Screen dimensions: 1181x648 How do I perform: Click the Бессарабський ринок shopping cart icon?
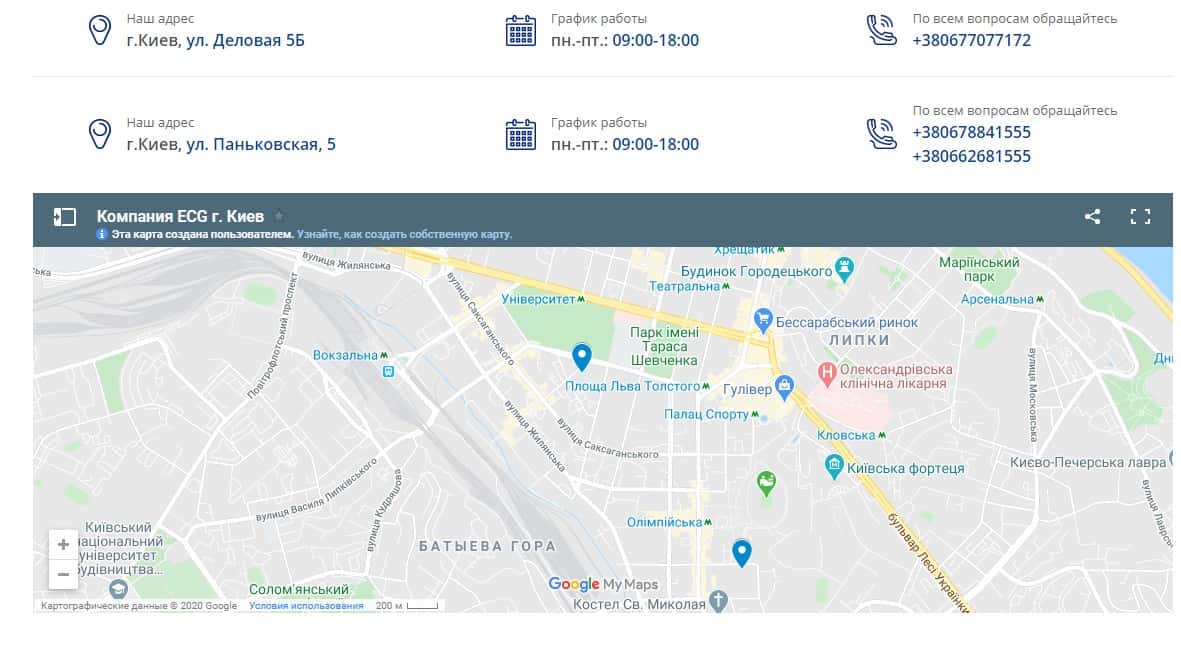tap(763, 320)
